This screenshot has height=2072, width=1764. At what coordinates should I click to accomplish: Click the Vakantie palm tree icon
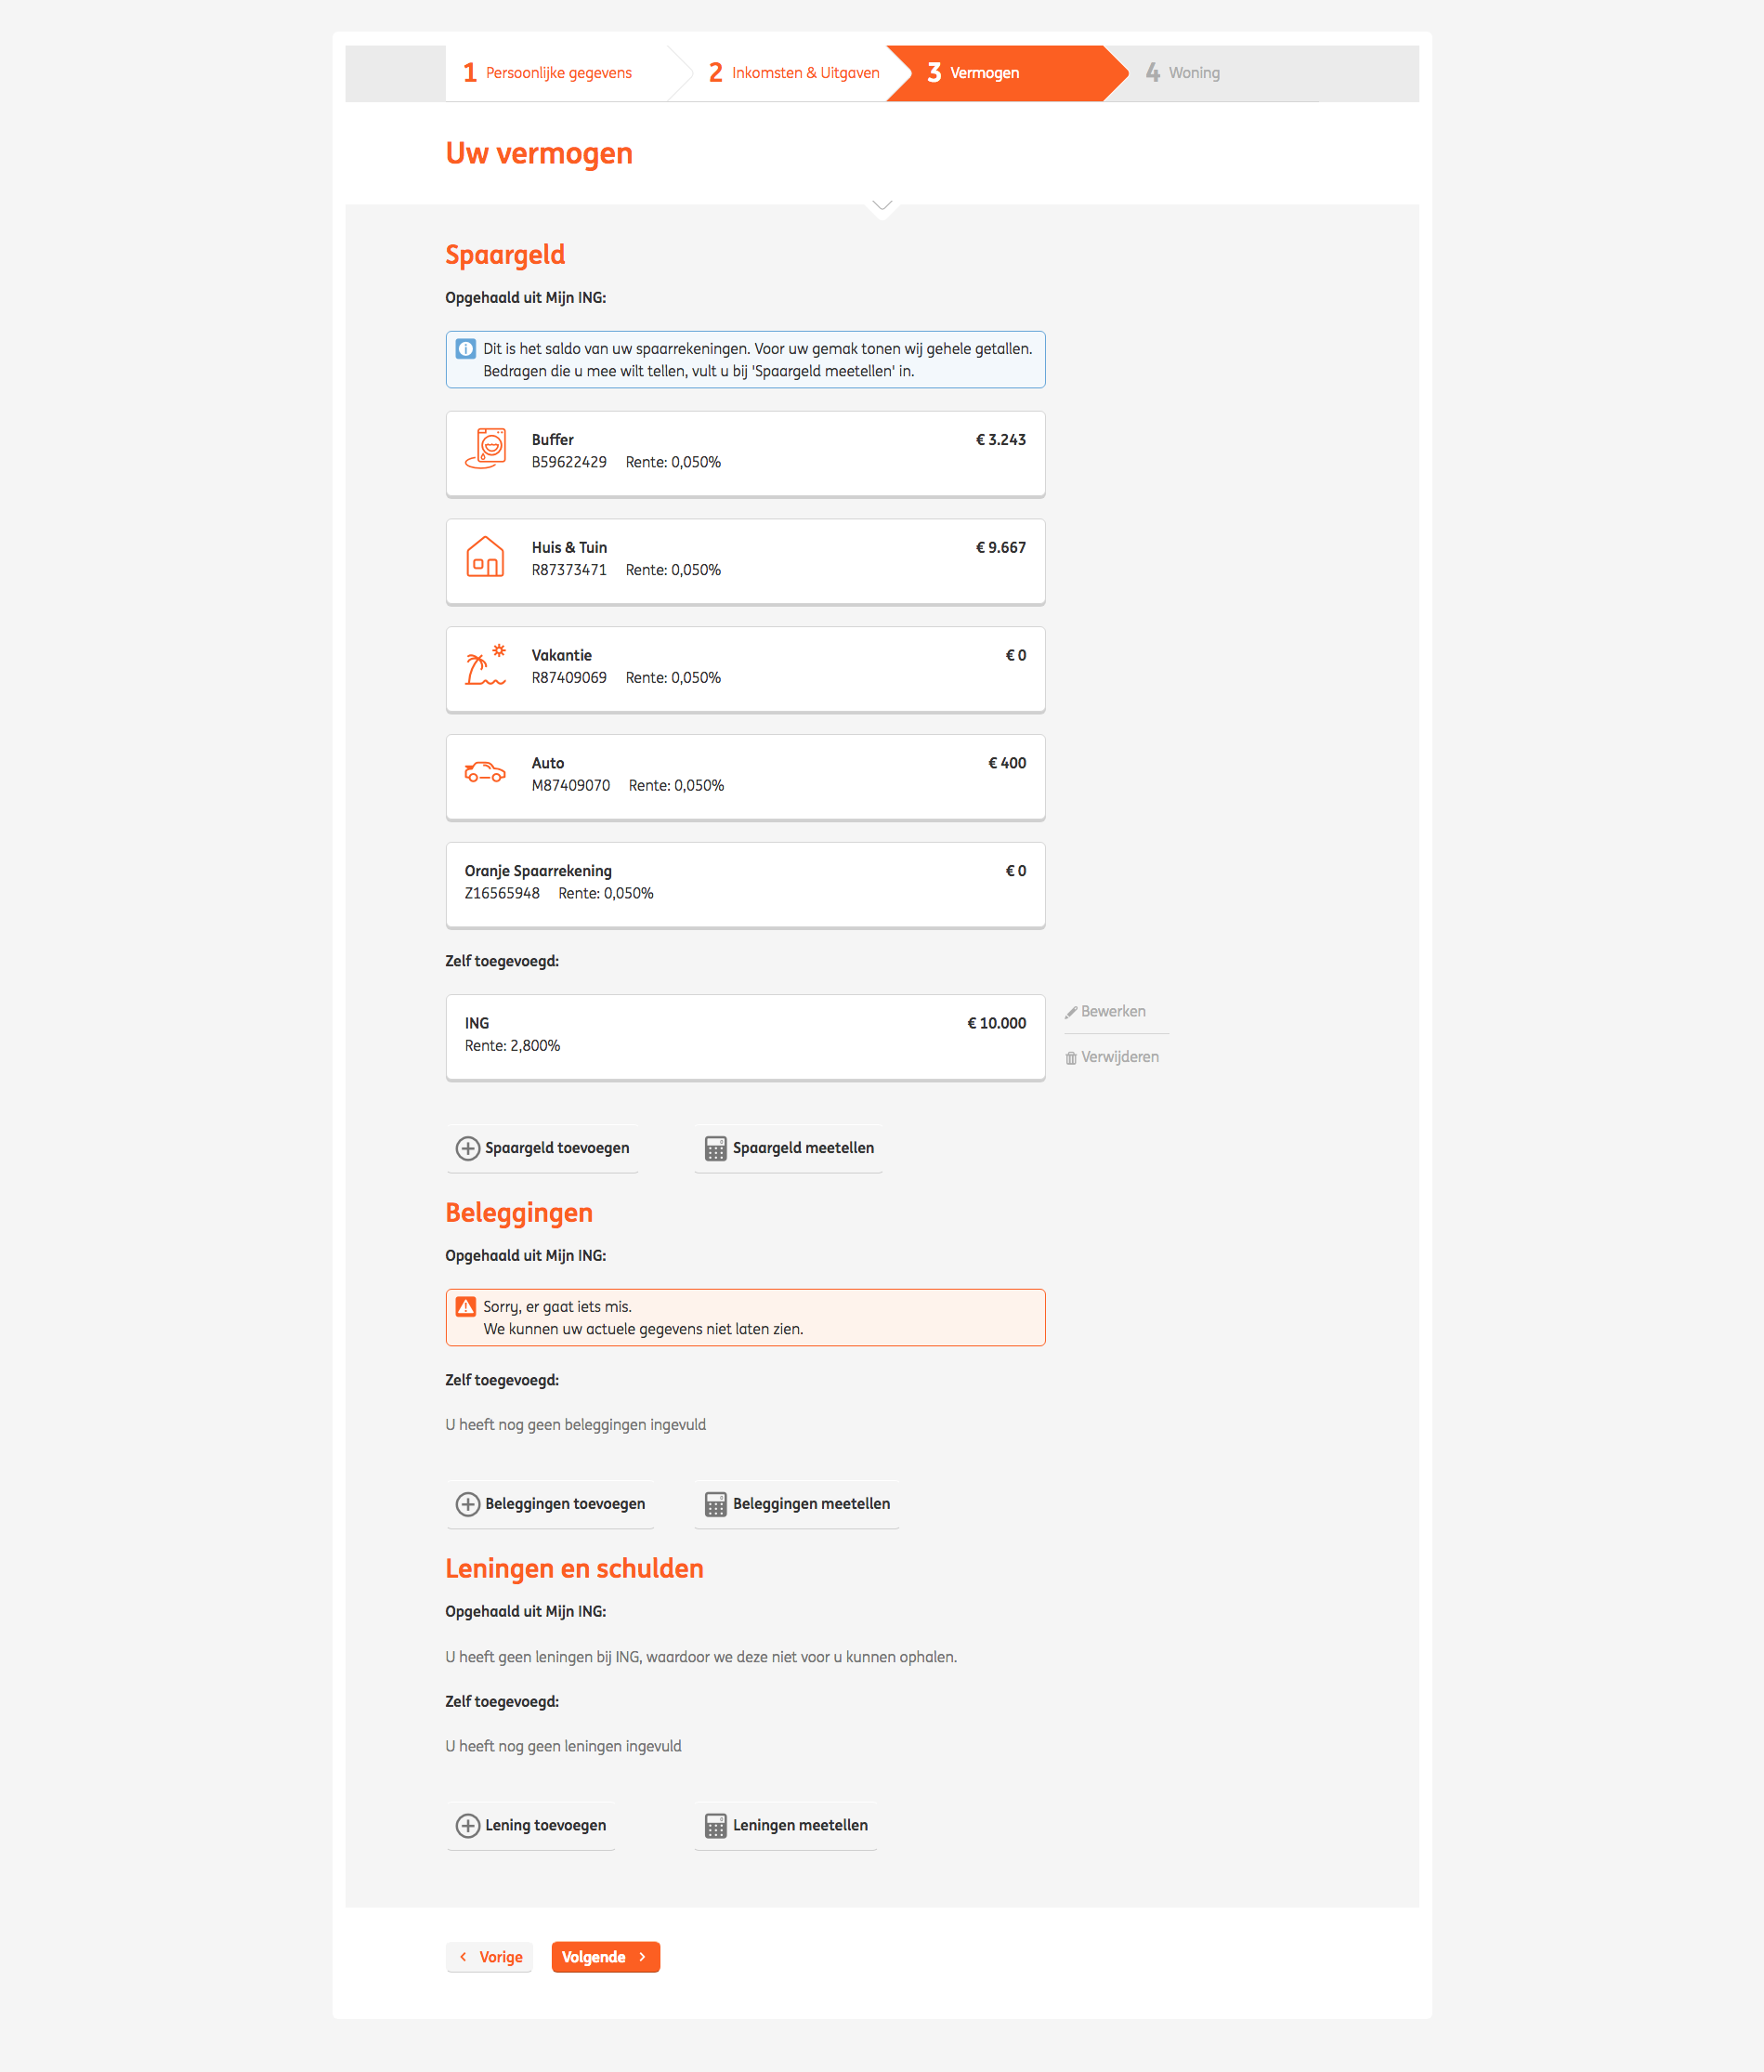coord(485,665)
